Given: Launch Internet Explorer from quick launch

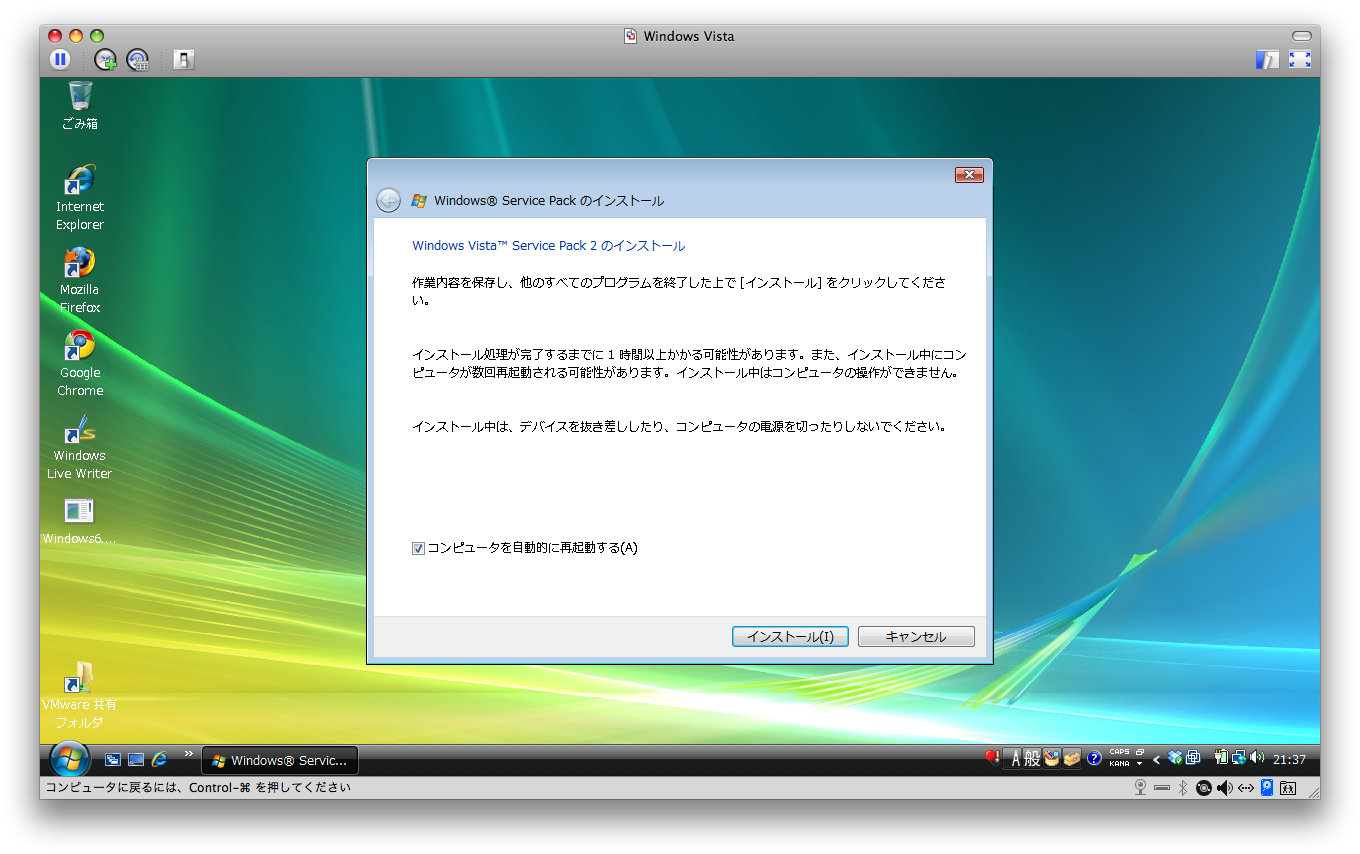Looking at the screenshot, I should coord(159,760).
